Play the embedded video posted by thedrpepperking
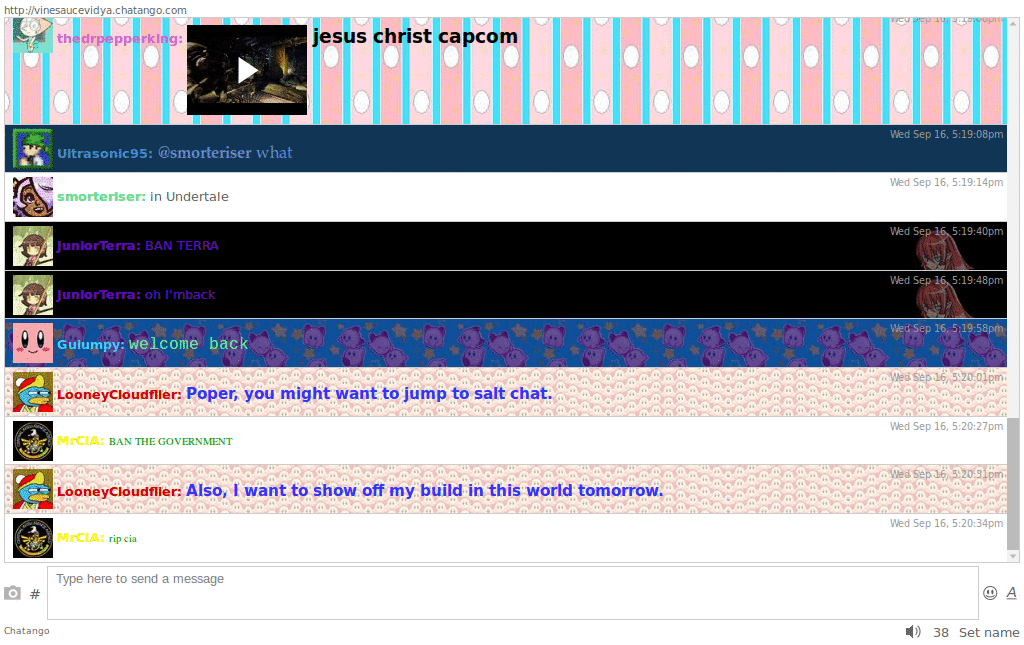1024x645 pixels. point(246,69)
